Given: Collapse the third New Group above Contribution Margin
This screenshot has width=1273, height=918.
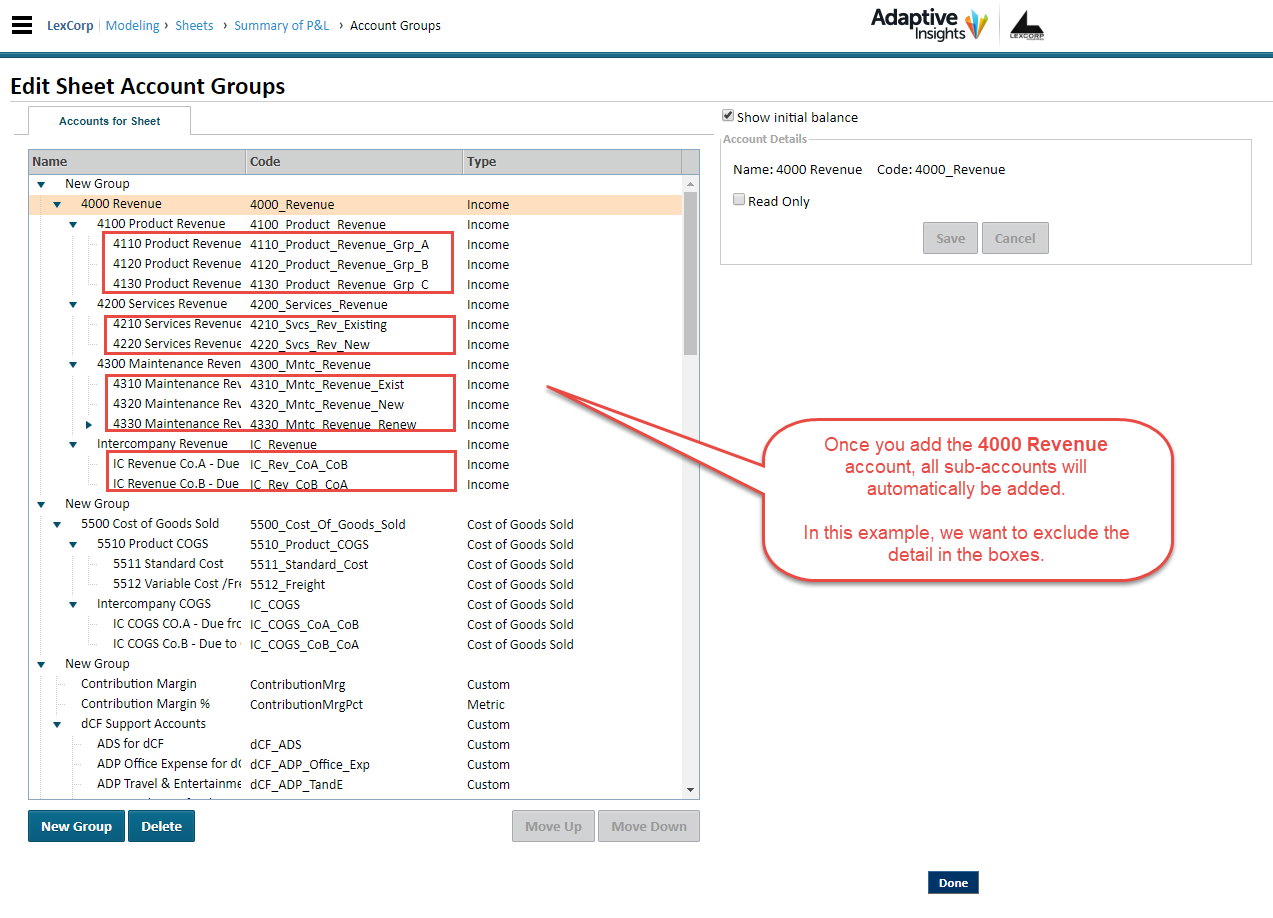Looking at the screenshot, I should pyautogui.click(x=41, y=664).
